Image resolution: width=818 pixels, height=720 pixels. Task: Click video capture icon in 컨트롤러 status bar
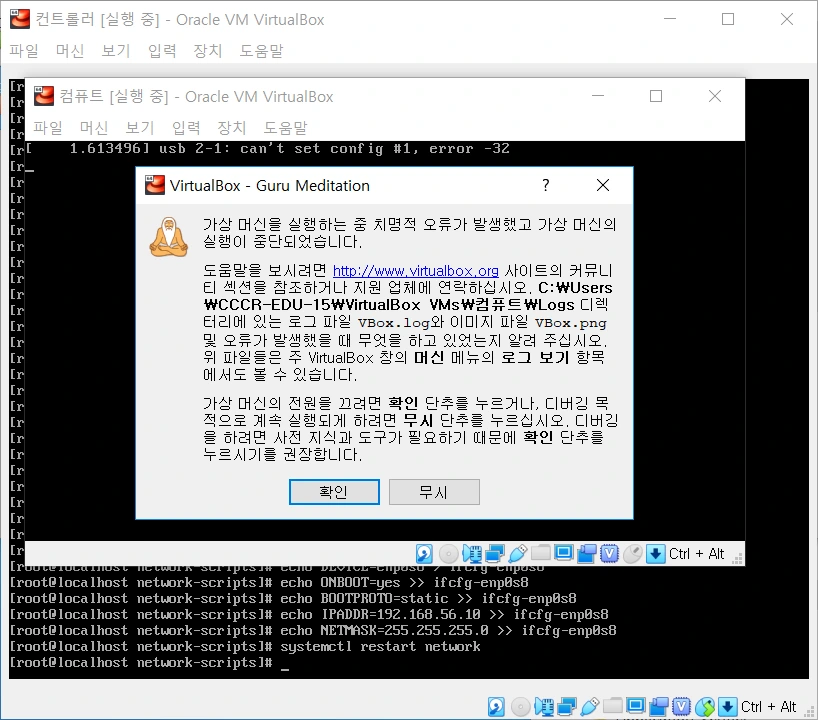(x=659, y=707)
